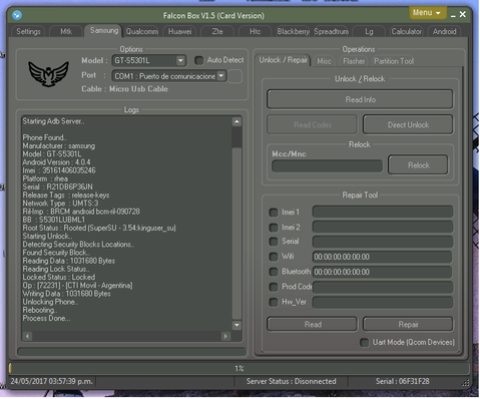The image size is (480, 399).
Task: Check the Imei 2 checkbox
Action: [x=273, y=227]
